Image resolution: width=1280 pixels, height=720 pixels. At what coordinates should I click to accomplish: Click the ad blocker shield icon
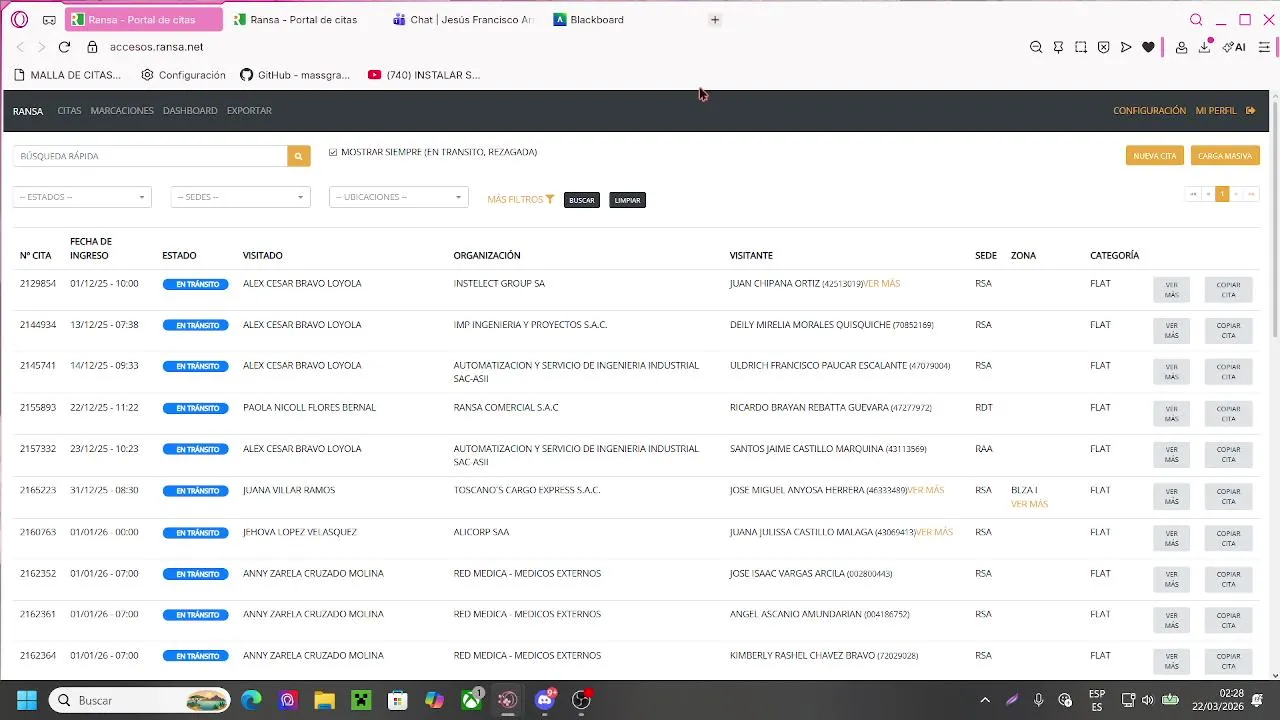pos(1103,47)
